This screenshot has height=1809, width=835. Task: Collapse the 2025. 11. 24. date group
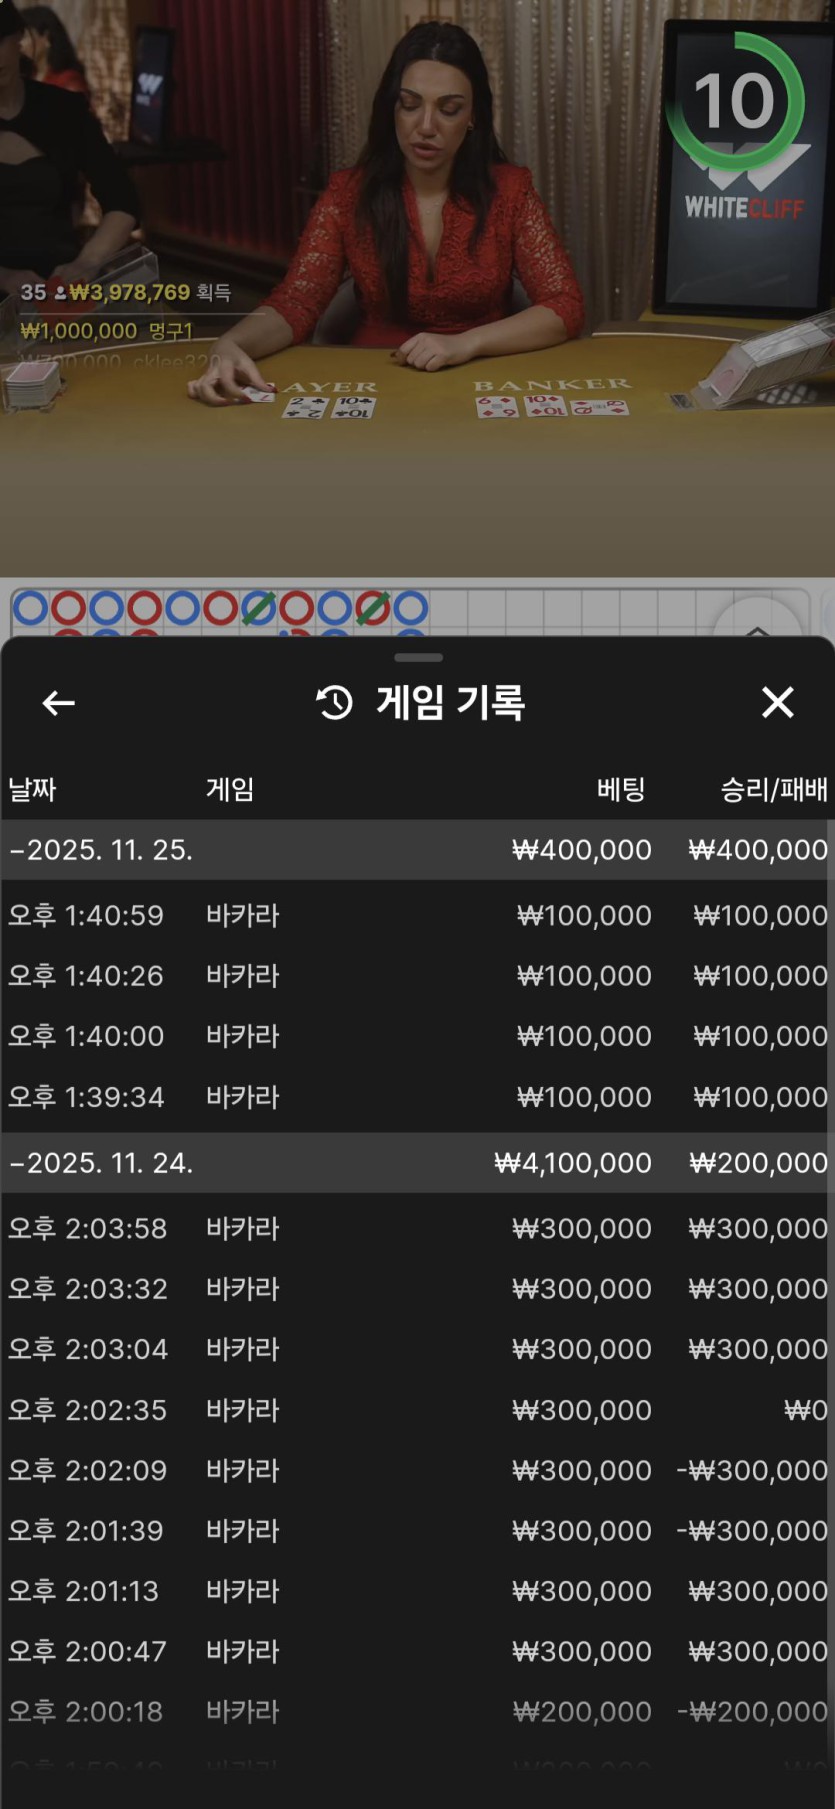(x=100, y=1163)
